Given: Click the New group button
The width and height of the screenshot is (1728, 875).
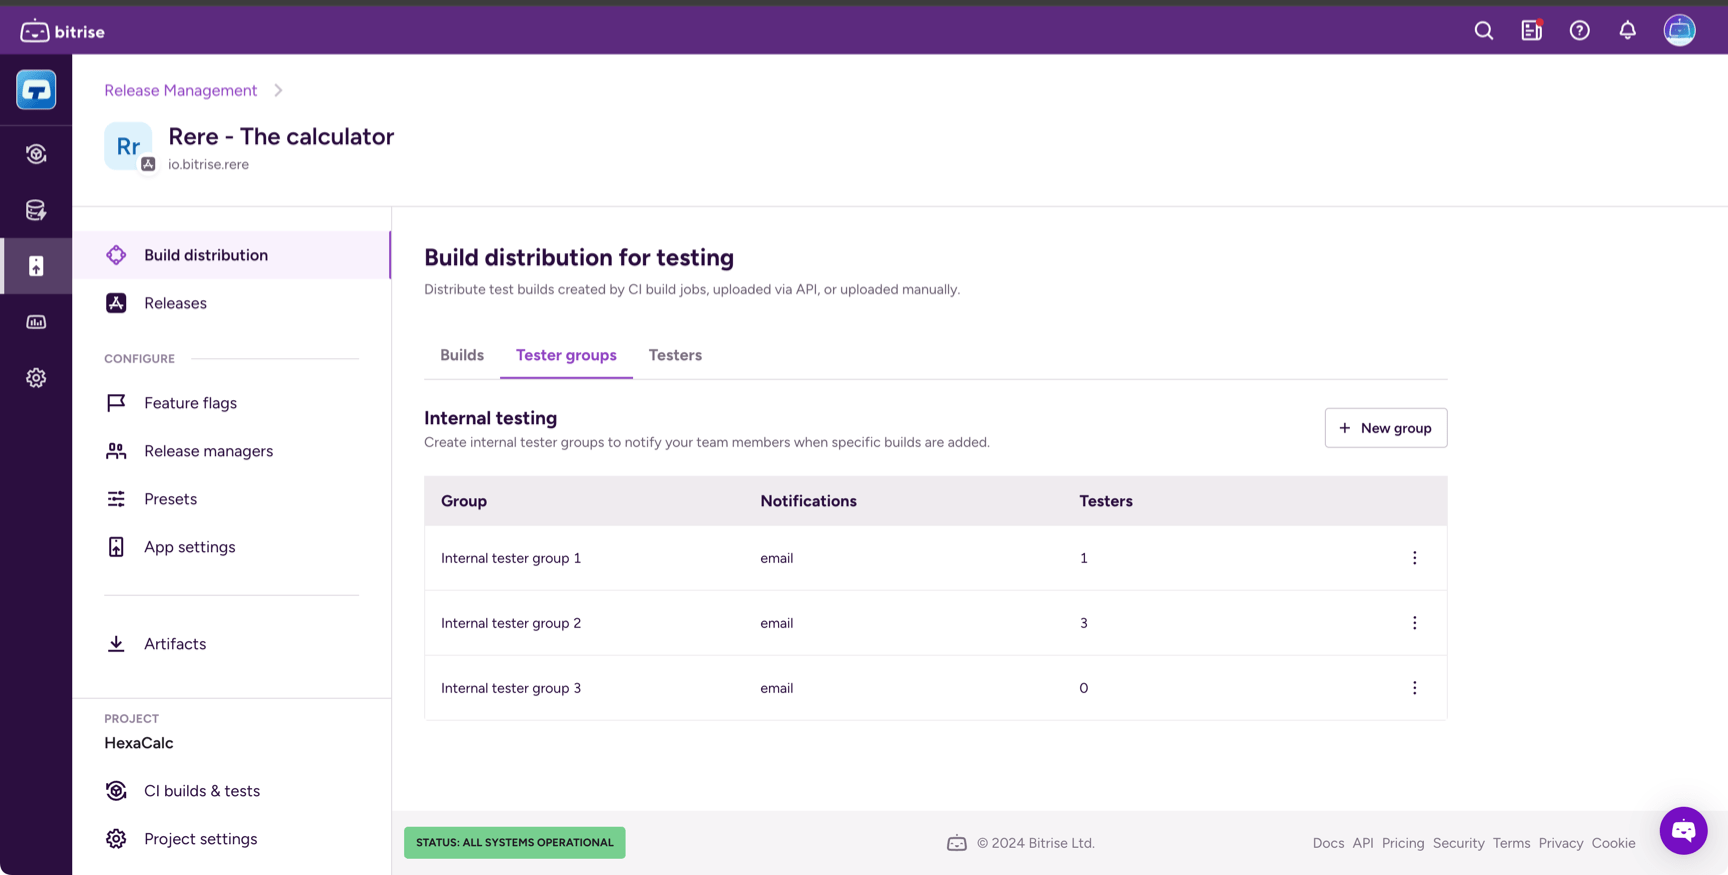Looking at the screenshot, I should tap(1385, 428).
